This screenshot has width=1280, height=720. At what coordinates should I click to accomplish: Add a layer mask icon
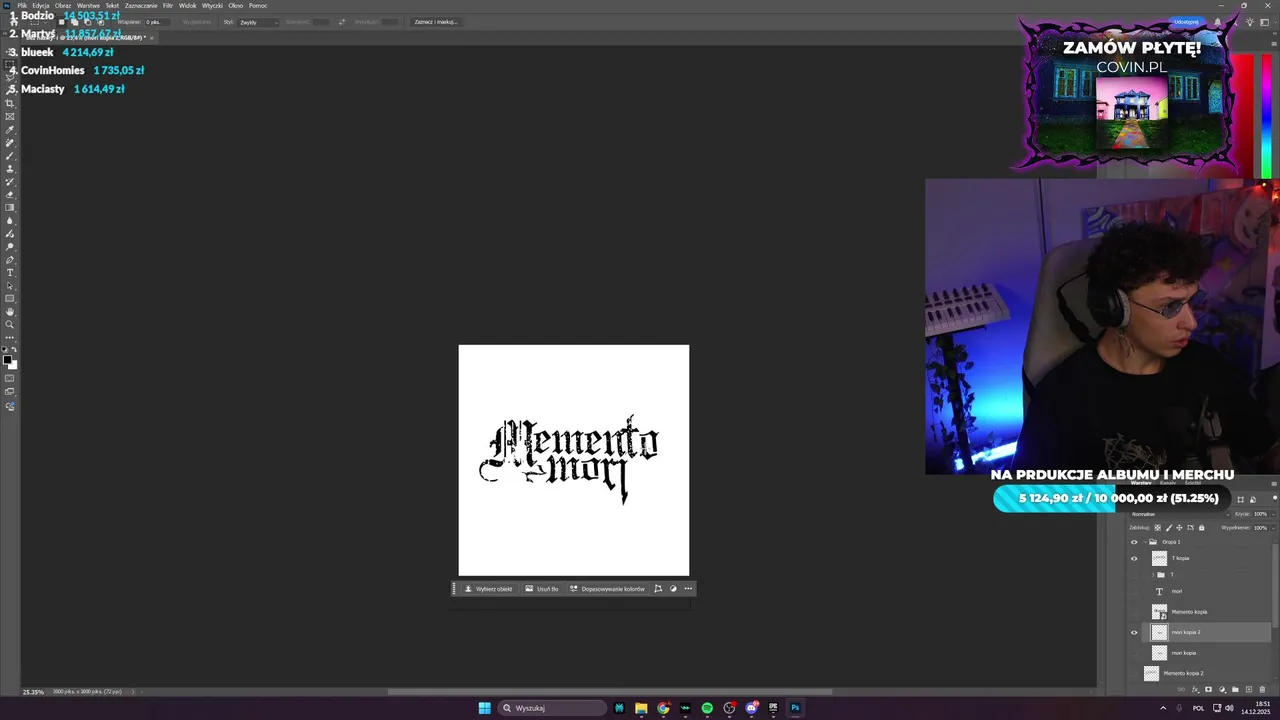click(x=1208, y=689)
